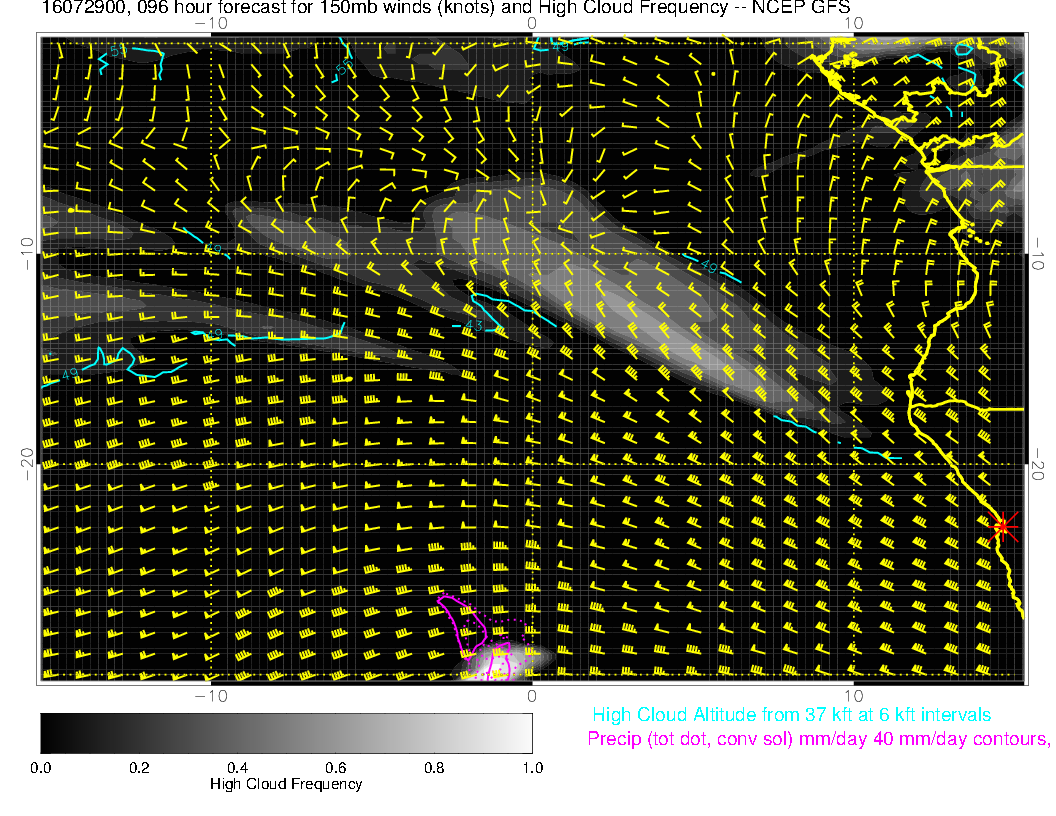Image resolution: width=1056 pixels, height=816 pixels.
Task: Select the High Cloud Frequency colorbar caption
Action: click(286, 784)
